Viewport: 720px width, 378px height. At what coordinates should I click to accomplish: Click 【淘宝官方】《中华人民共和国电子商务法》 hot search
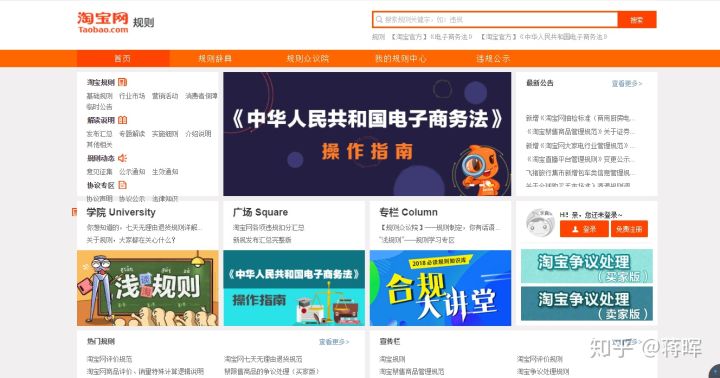click(x=544, y=37)
